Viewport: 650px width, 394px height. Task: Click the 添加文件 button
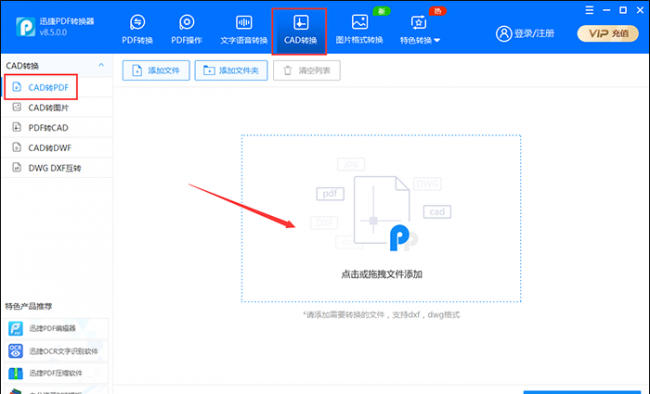(x=156, y=71)
